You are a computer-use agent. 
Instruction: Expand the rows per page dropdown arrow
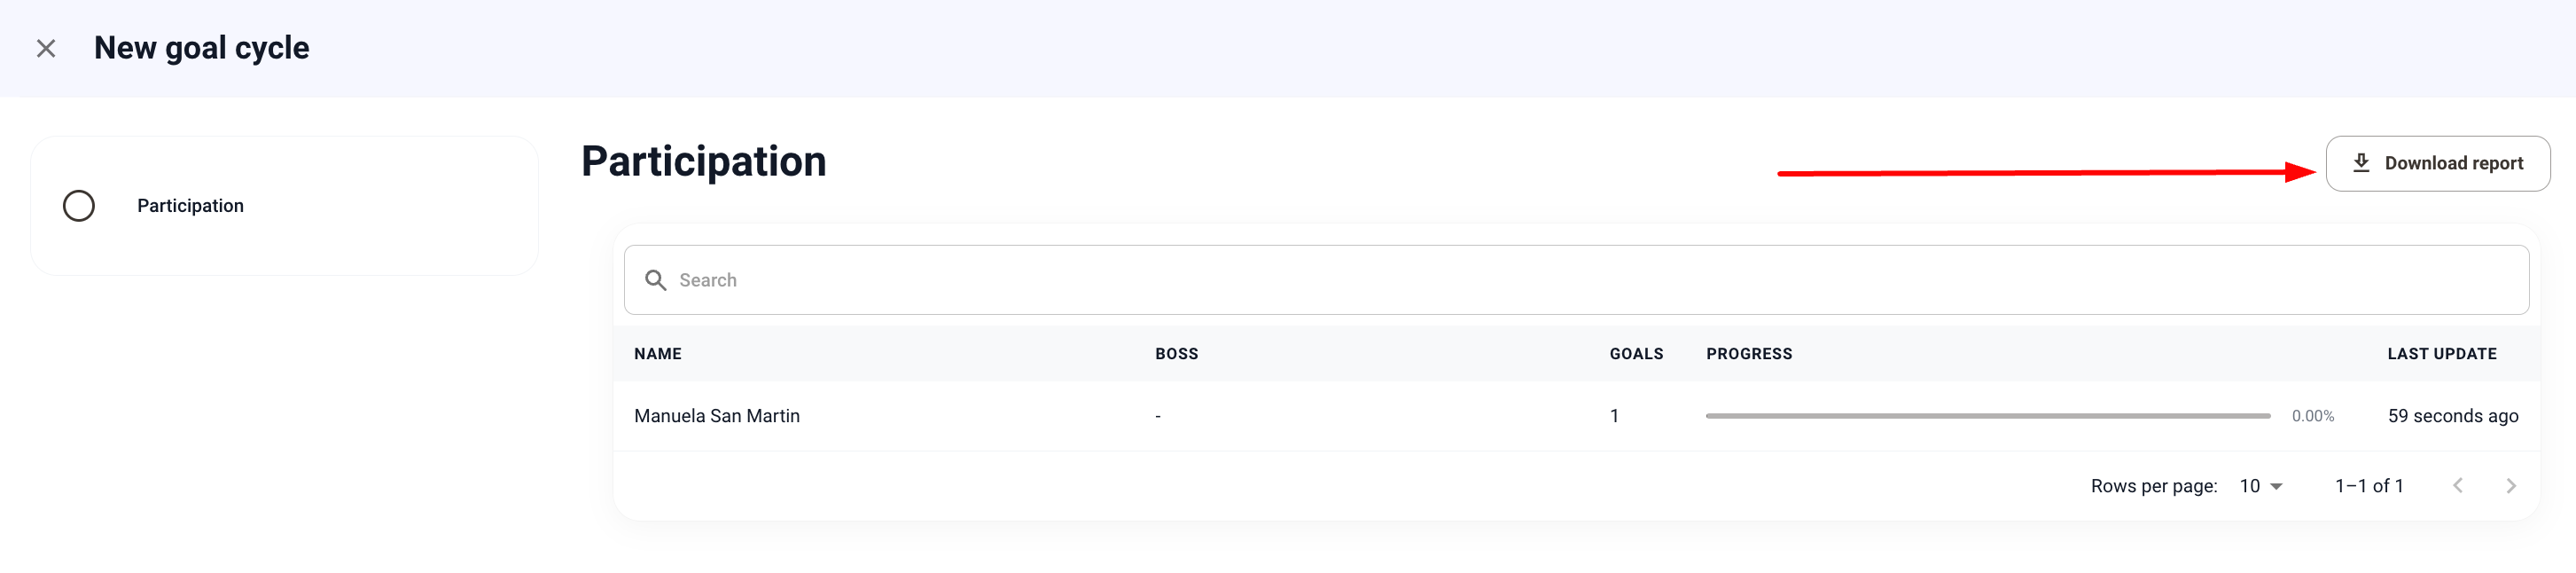coord(2277,487)
